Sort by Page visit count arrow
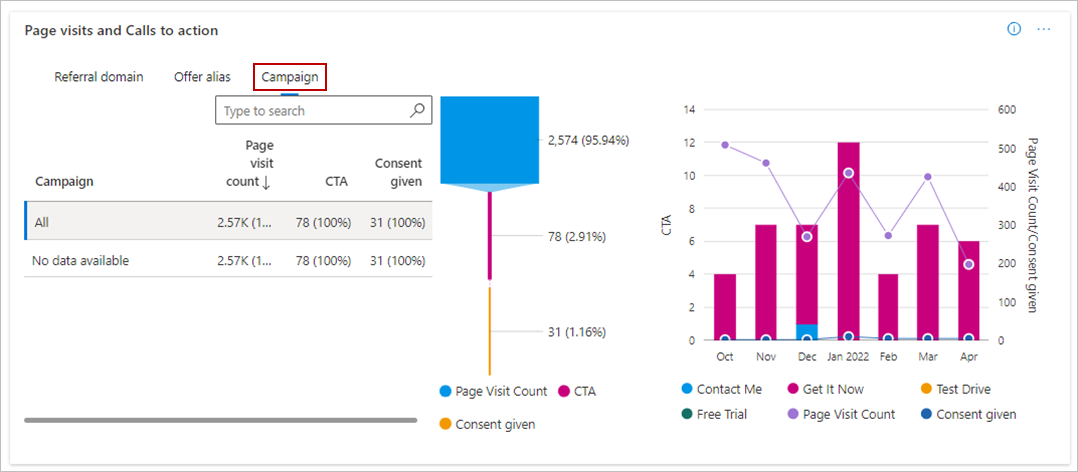Image resolution: width=1078 pixels, height=472 pixels. 266,182
